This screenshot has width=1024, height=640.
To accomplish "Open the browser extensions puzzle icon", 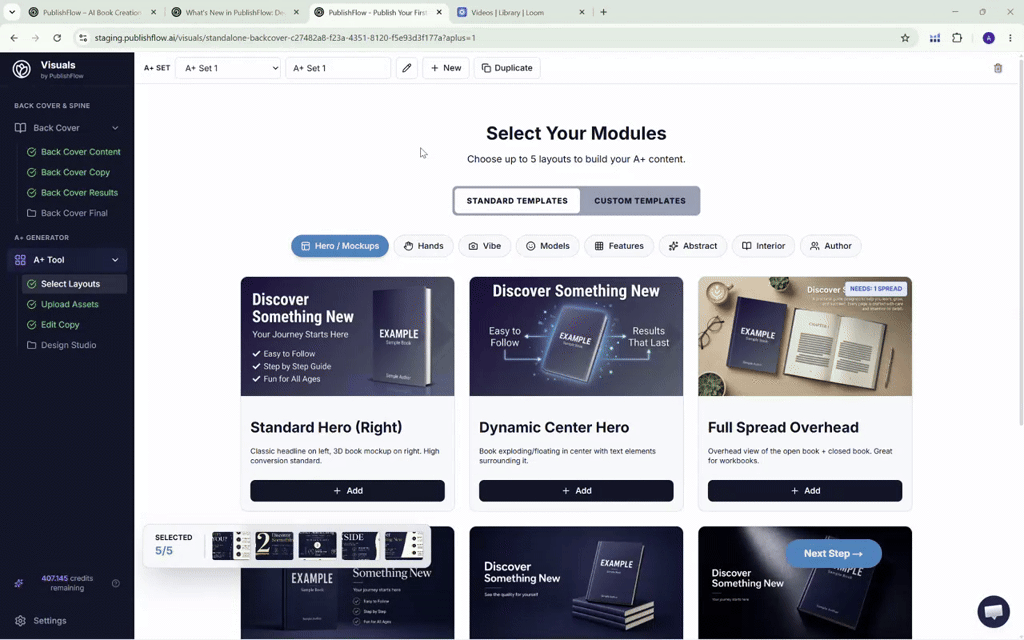I will point(957,38).
